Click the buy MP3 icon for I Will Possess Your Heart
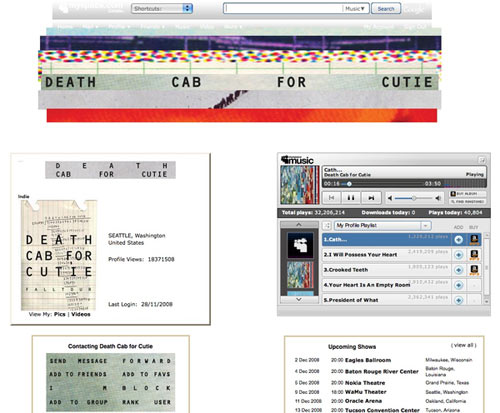 (474, 255)
